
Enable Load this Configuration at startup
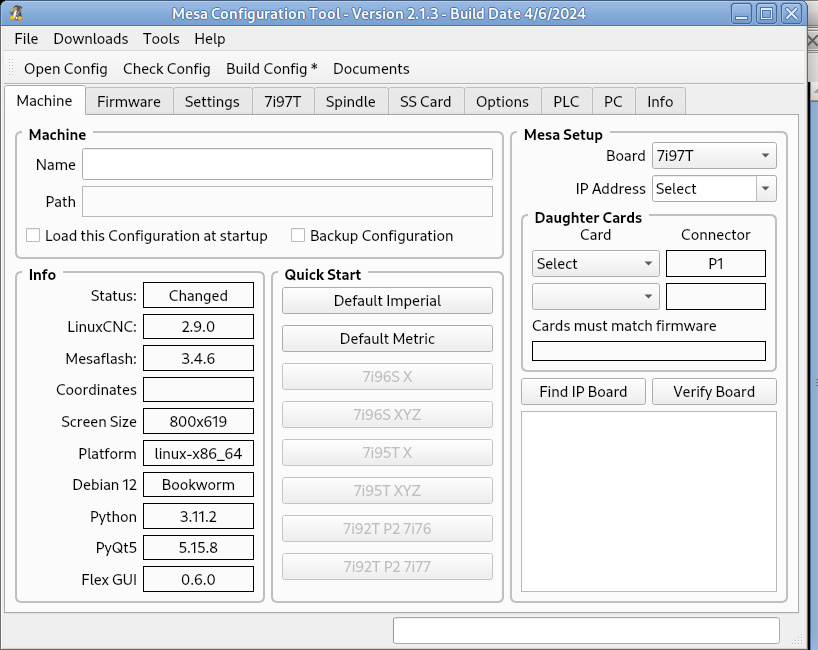tap(33, 235)
